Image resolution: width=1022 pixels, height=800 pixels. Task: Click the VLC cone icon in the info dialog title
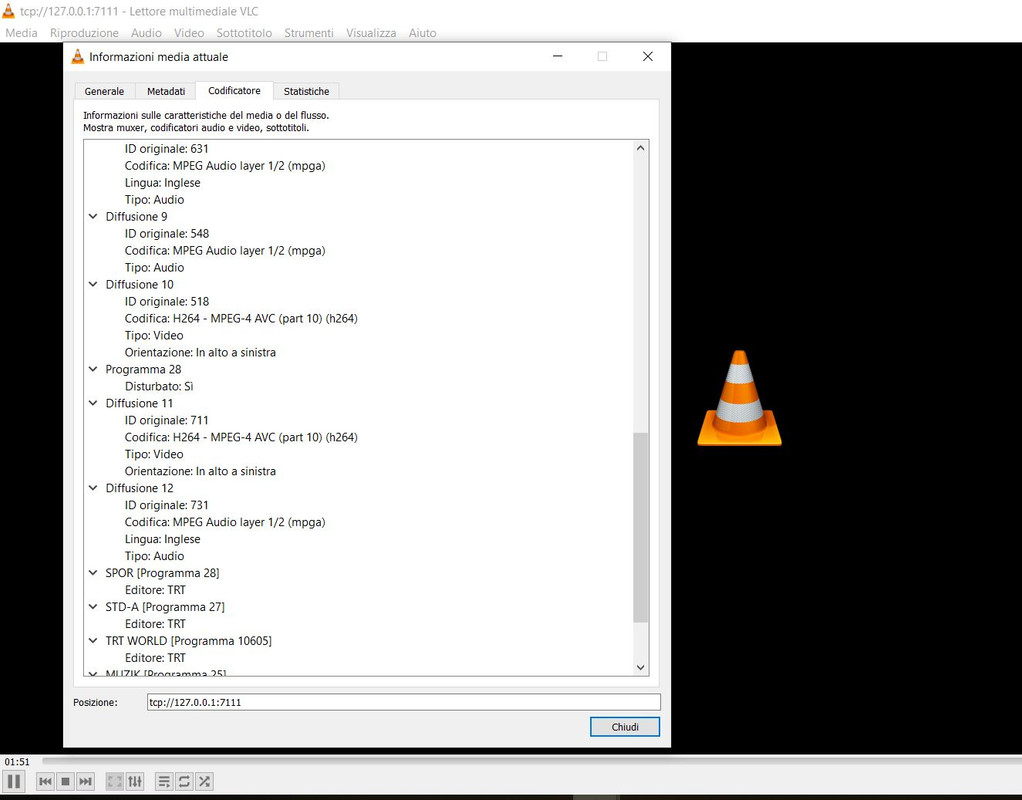pos(78,57)
